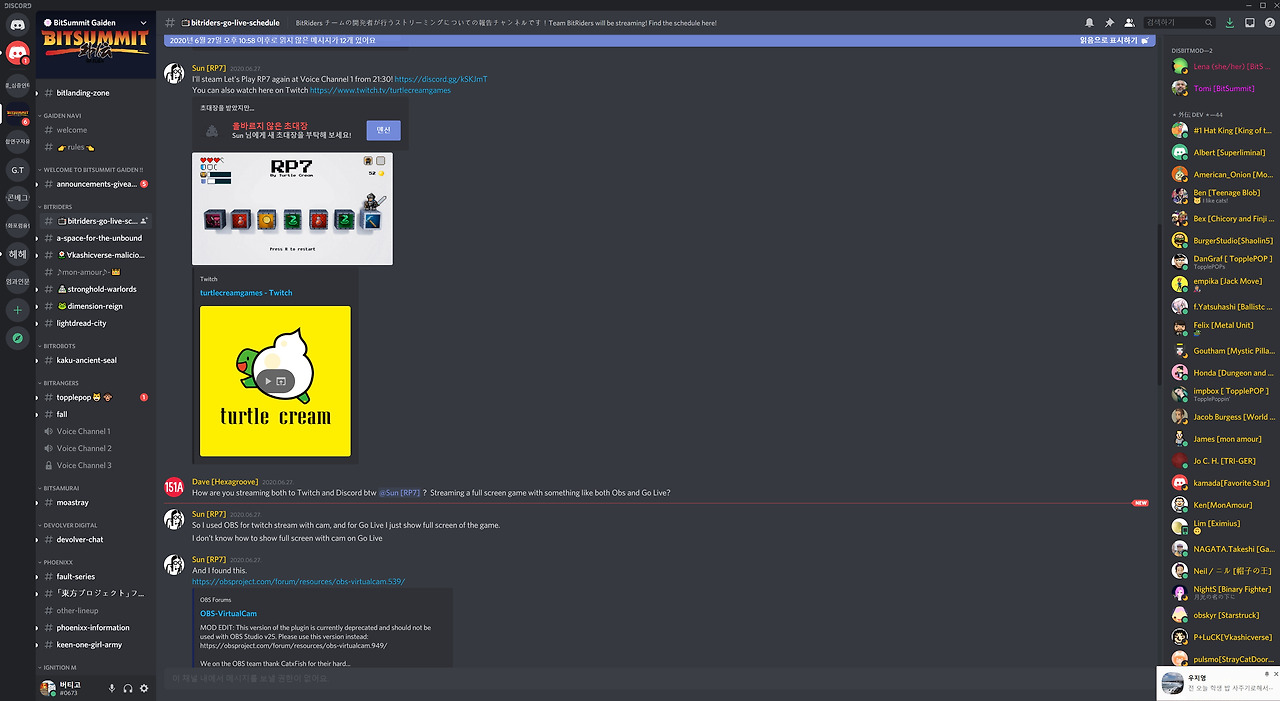1280x701 pixels.
Task: Click the add member icon on bitriders-go-live channel
Action: 145,221
